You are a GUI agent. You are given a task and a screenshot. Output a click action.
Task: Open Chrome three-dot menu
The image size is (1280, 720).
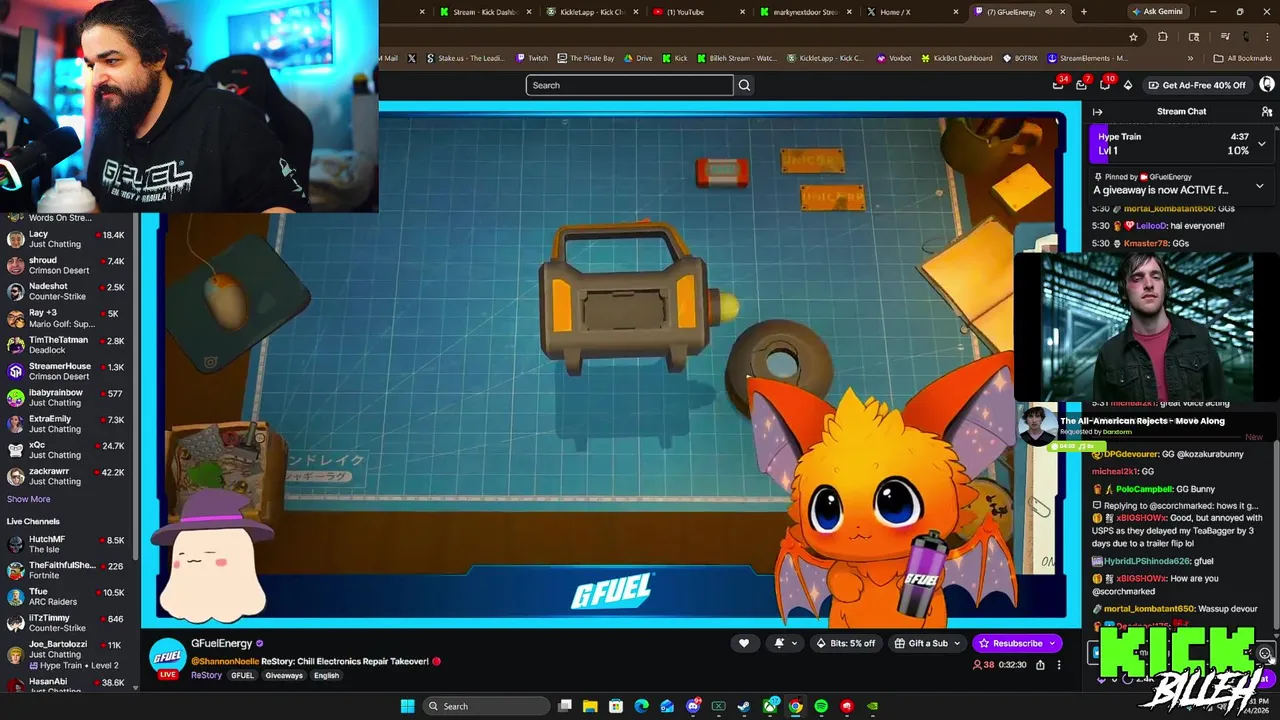click(1265, 37)
